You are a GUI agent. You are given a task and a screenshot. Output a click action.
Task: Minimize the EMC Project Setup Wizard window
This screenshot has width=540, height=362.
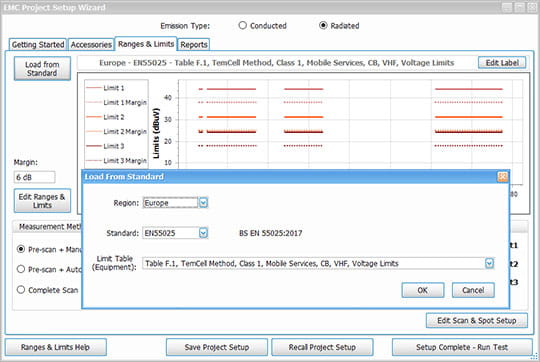(507, 8)
